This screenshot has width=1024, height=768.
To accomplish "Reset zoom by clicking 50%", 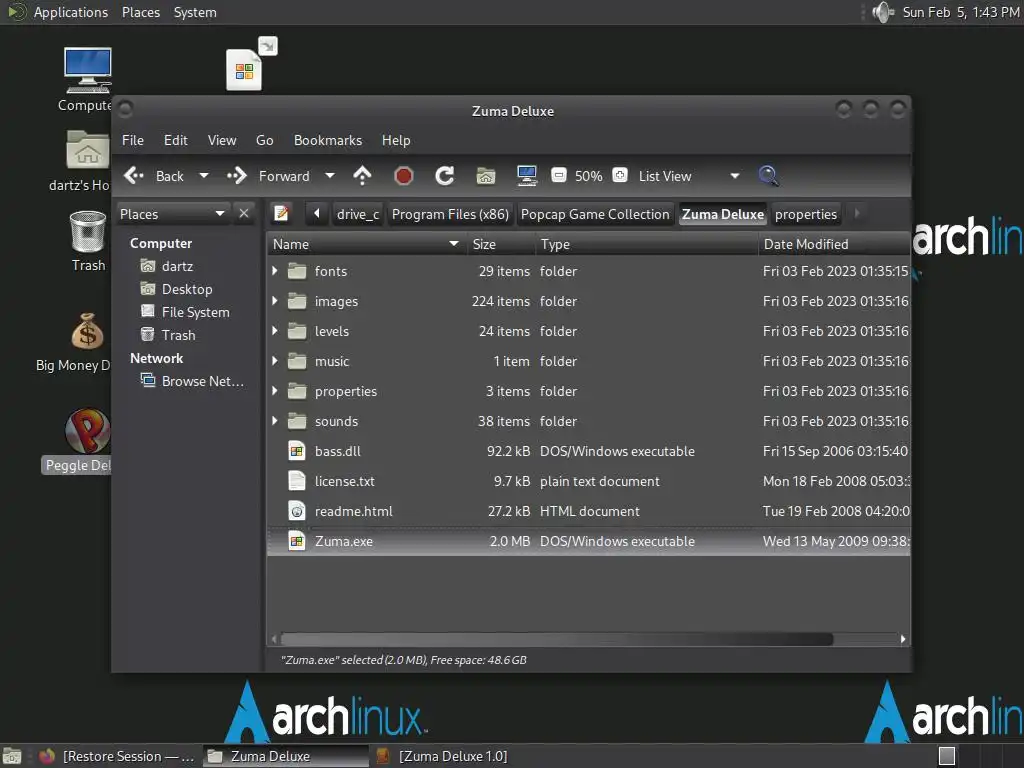I will (588, 176).
